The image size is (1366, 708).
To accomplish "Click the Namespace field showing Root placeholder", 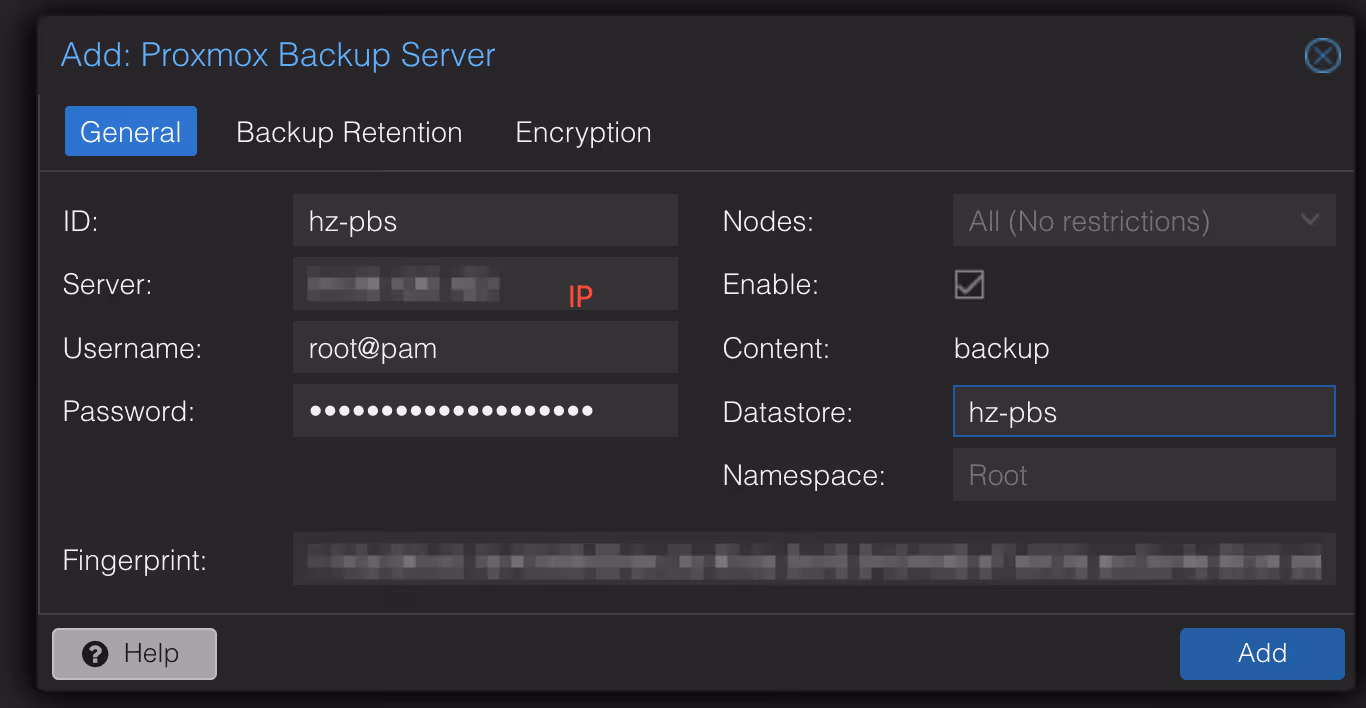I will click(1143, 474).
